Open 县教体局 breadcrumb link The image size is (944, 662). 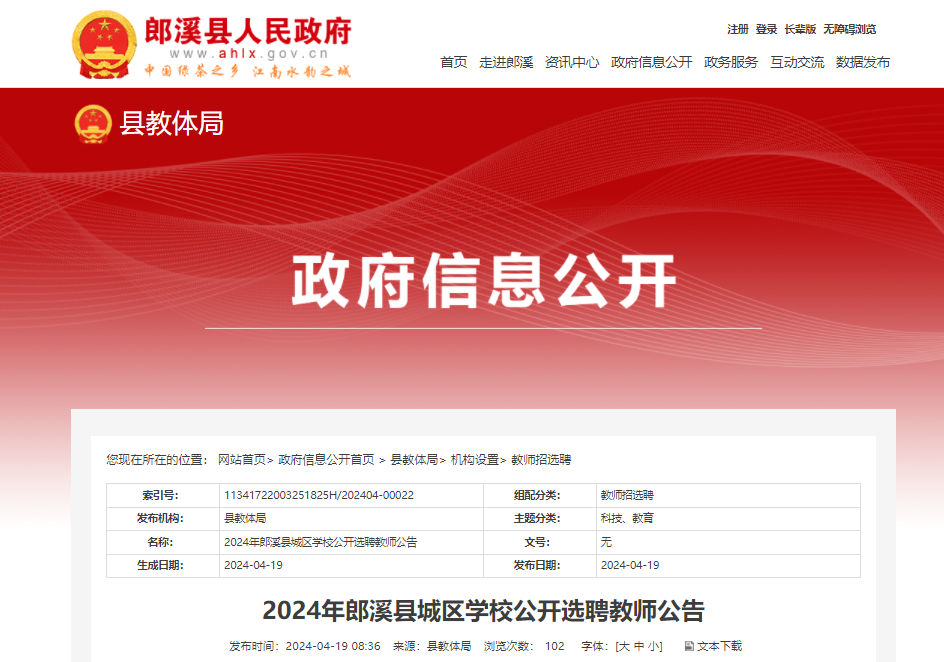tap(414, 460)
